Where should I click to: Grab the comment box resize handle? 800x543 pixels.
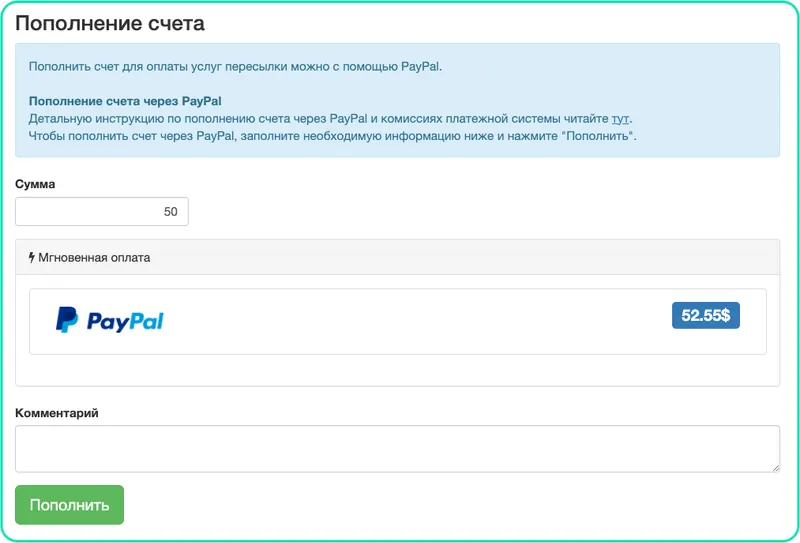coord(776,467)
